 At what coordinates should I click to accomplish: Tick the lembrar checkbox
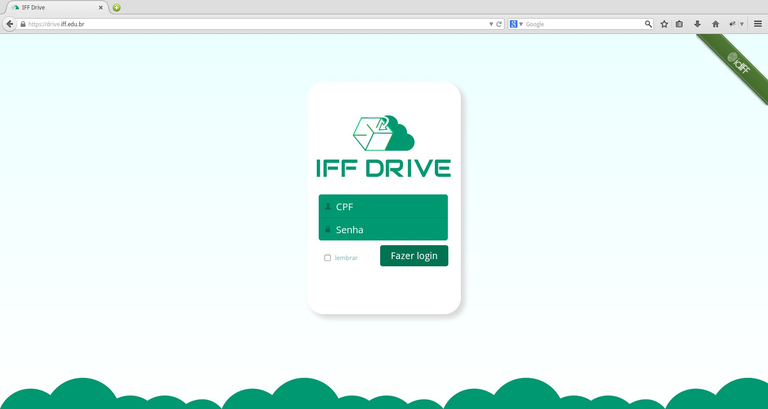(x=328, y=258)
